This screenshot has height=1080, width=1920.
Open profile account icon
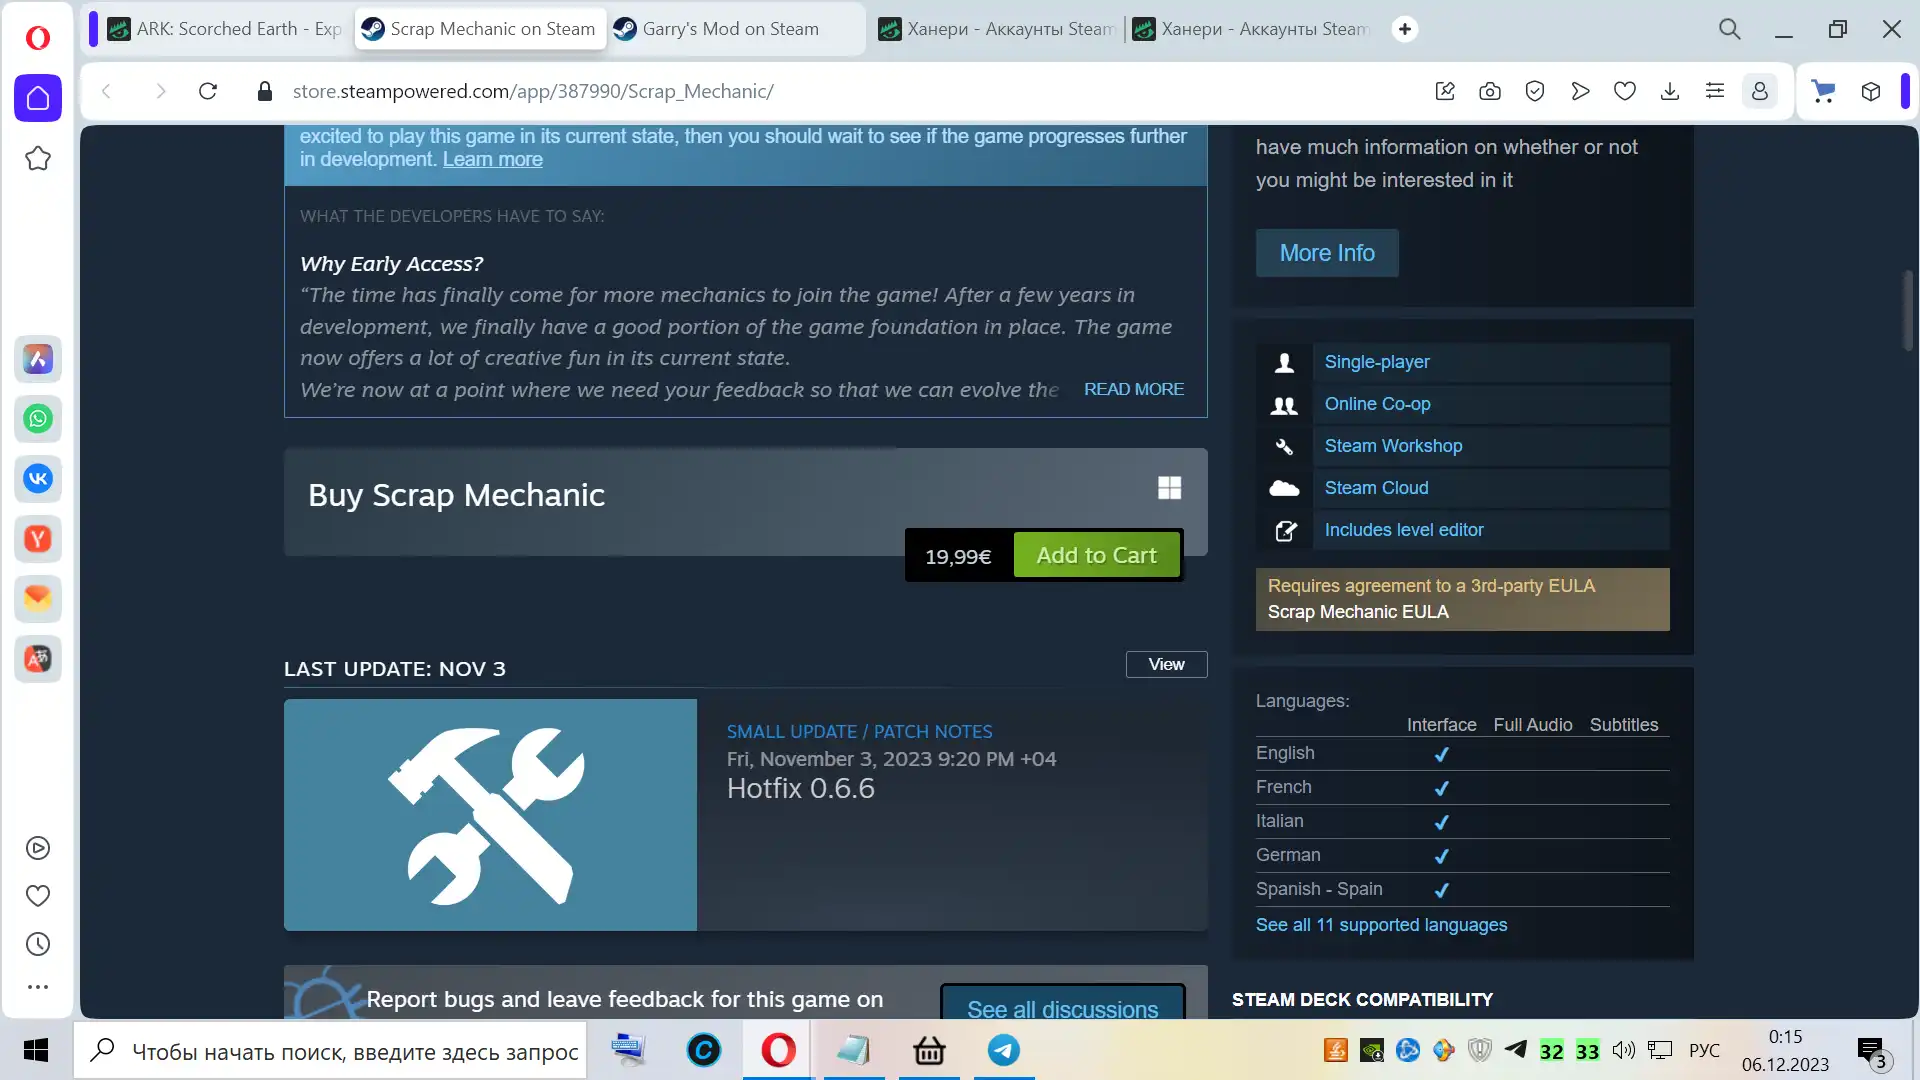point(1760,91)
